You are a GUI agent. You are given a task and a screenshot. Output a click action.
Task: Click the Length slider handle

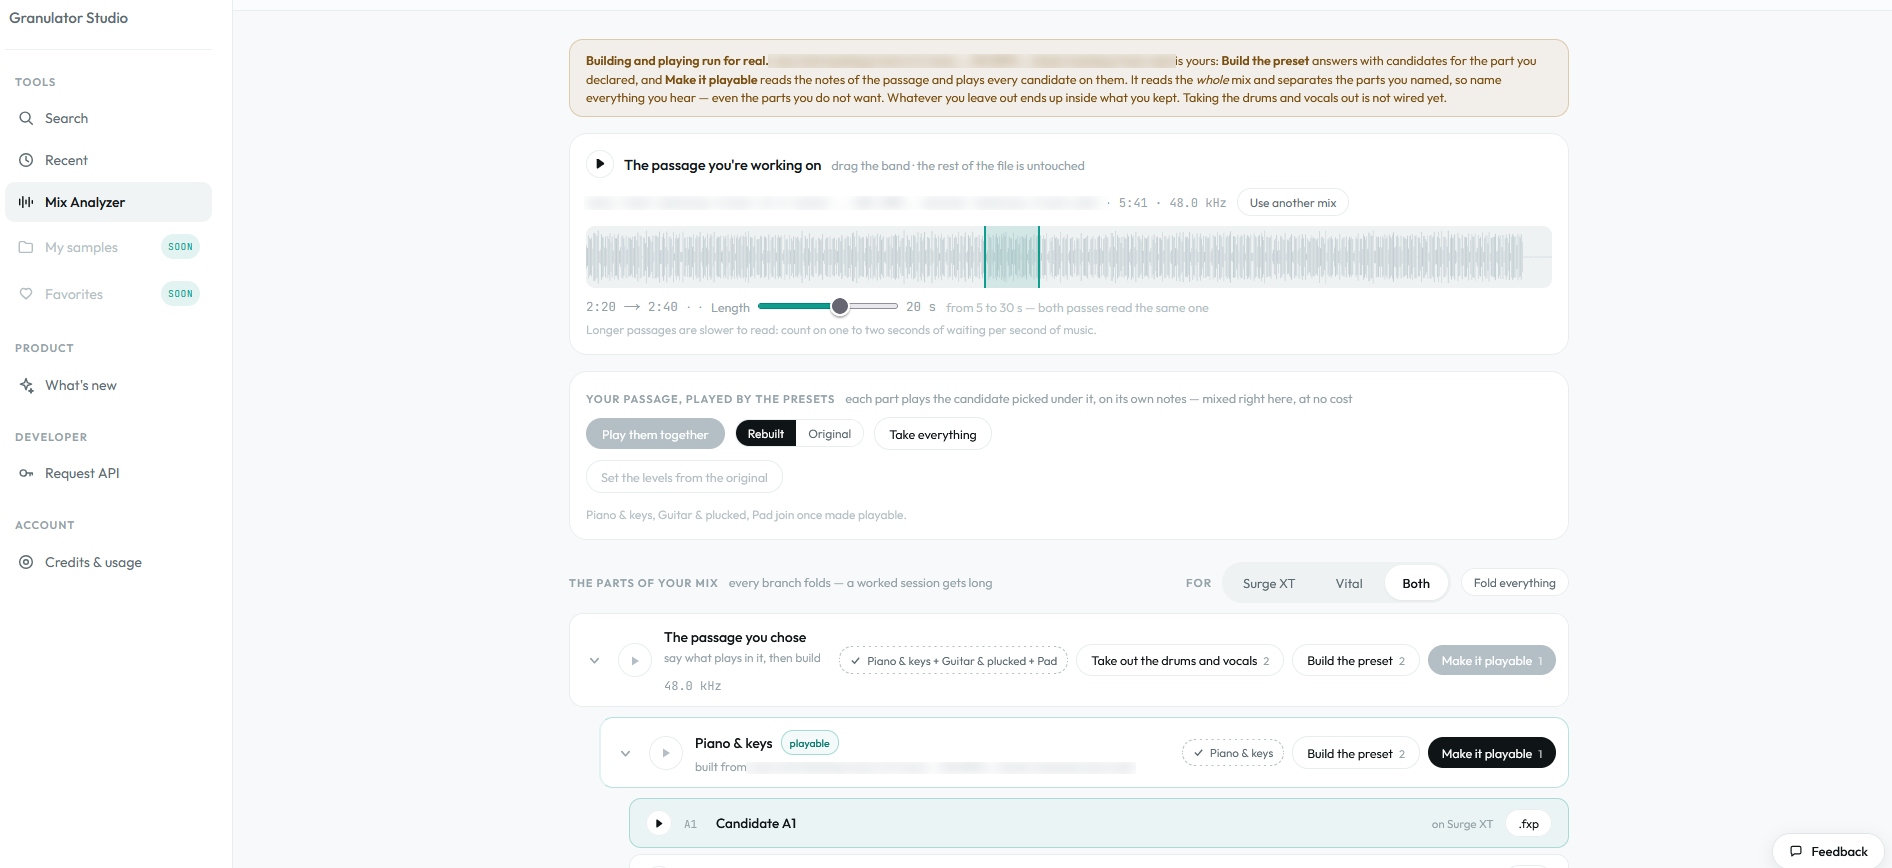(x=840, y=306)
